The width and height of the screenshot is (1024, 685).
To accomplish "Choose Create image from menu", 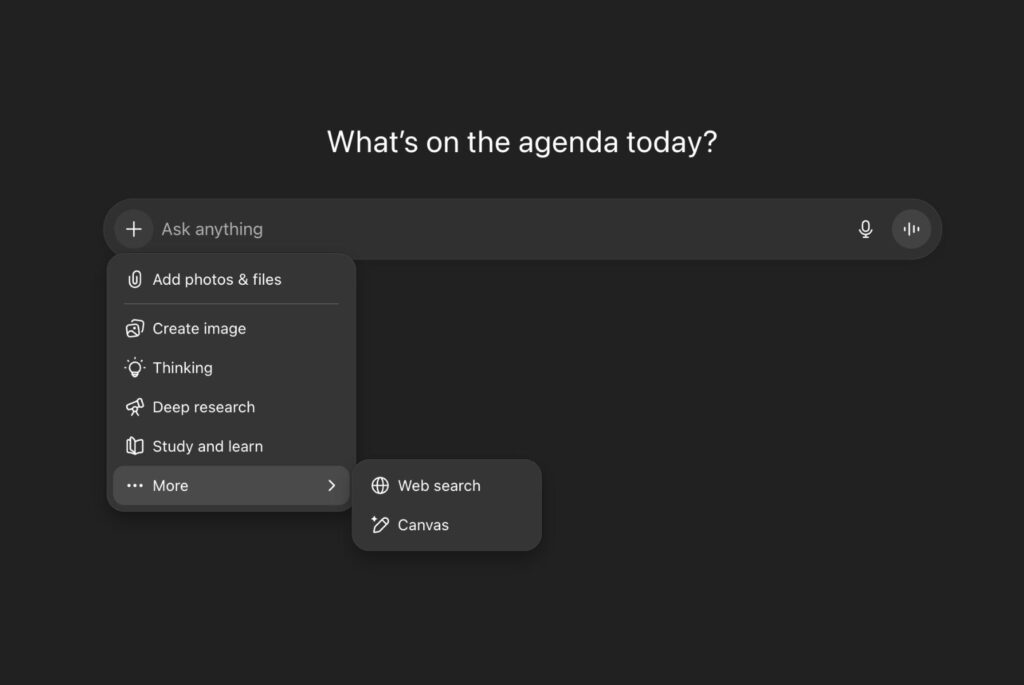I will (199, 329).
